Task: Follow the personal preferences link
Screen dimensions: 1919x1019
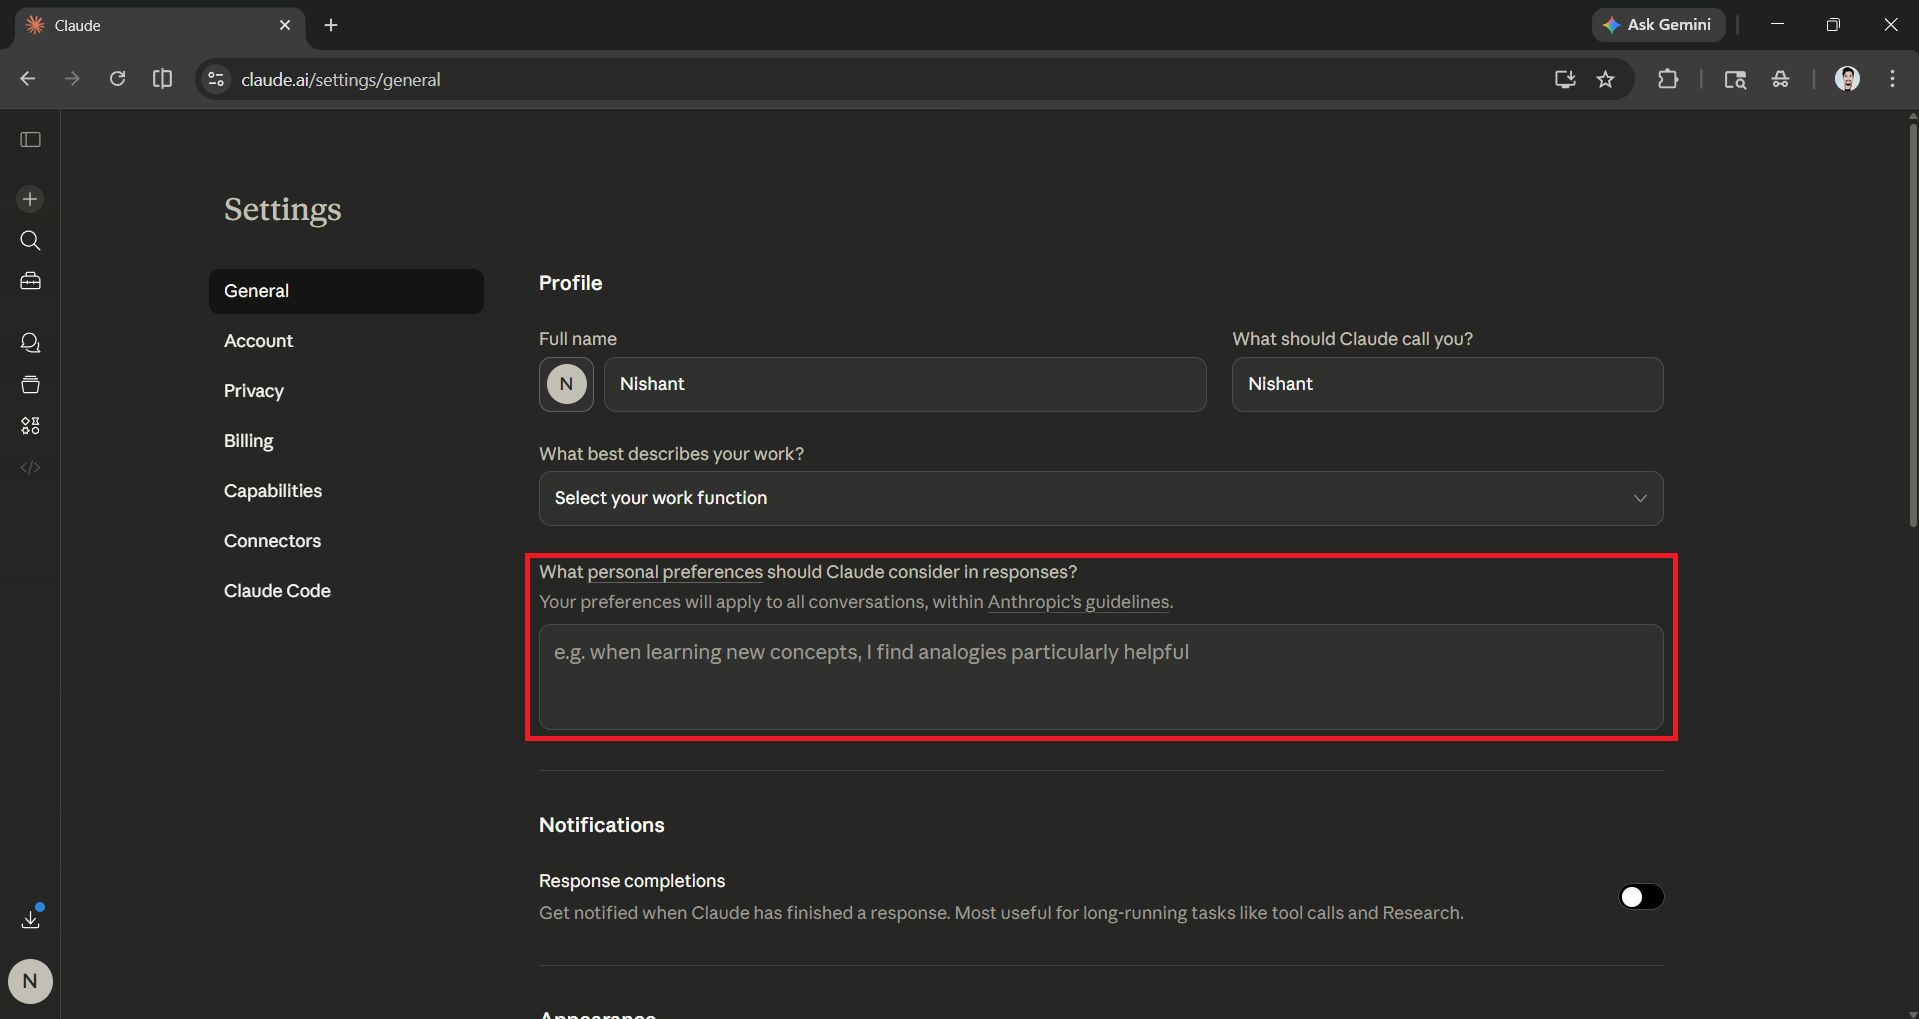Action: click(675, 572)
